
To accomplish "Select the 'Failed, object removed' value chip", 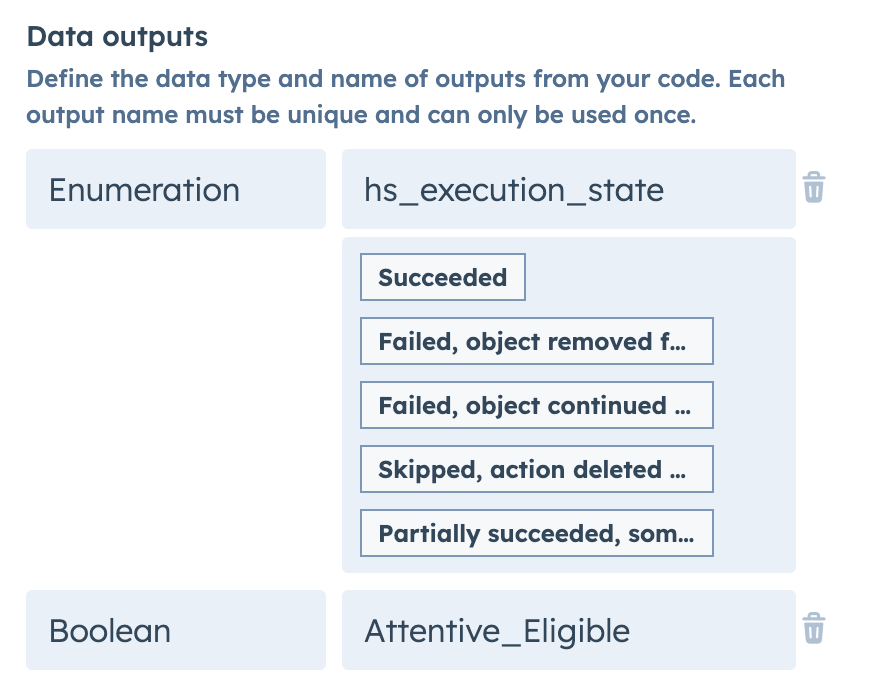I will click(536, 341).
